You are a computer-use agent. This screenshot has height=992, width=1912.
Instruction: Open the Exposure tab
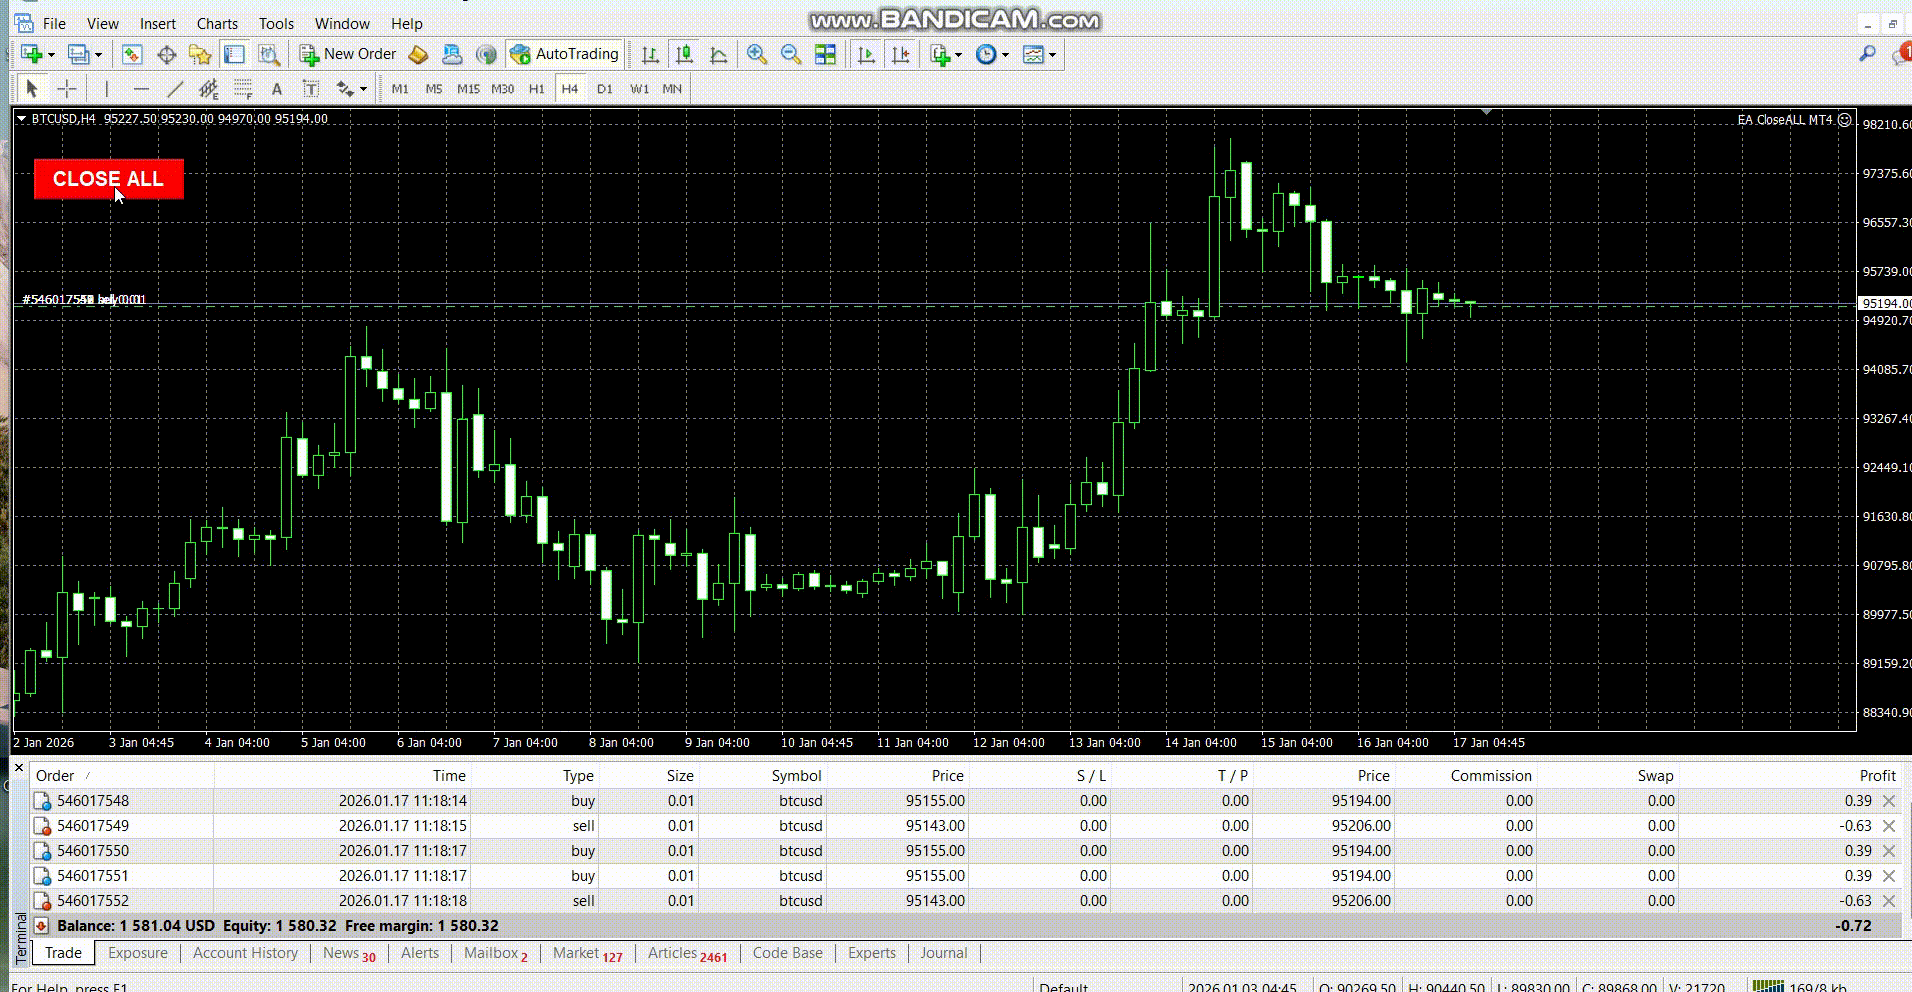pos(138,953)
